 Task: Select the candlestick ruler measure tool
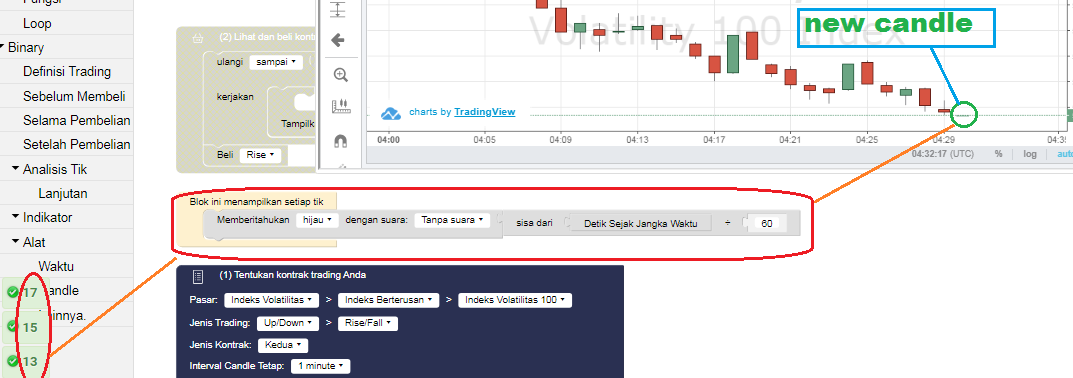point(340,106)
